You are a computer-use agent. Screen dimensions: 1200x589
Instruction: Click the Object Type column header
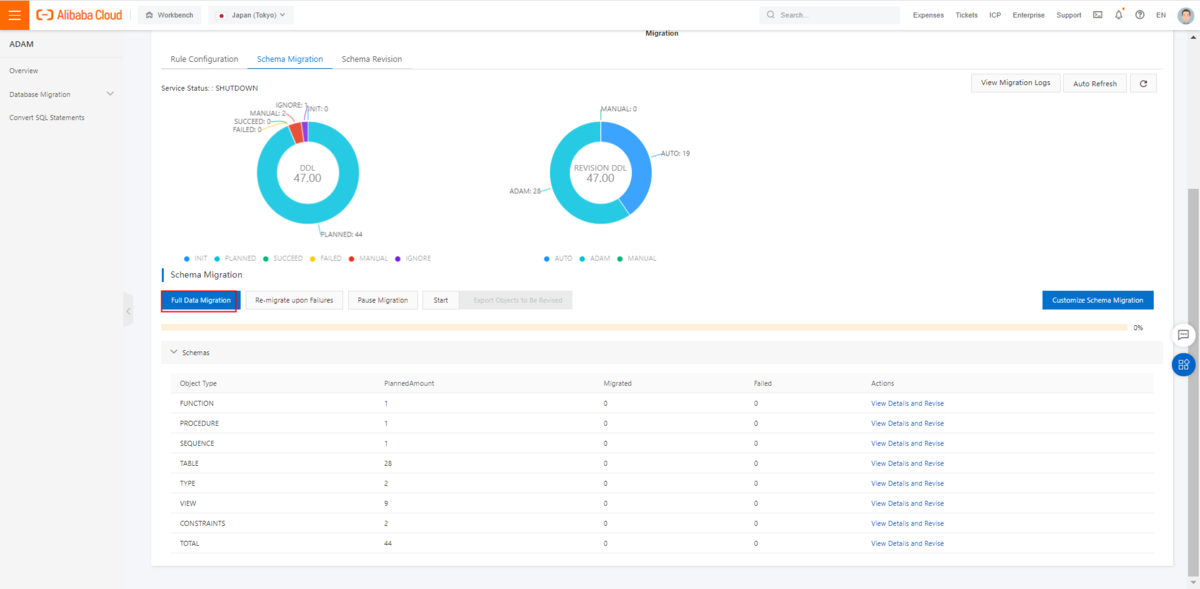coord(198,383)
